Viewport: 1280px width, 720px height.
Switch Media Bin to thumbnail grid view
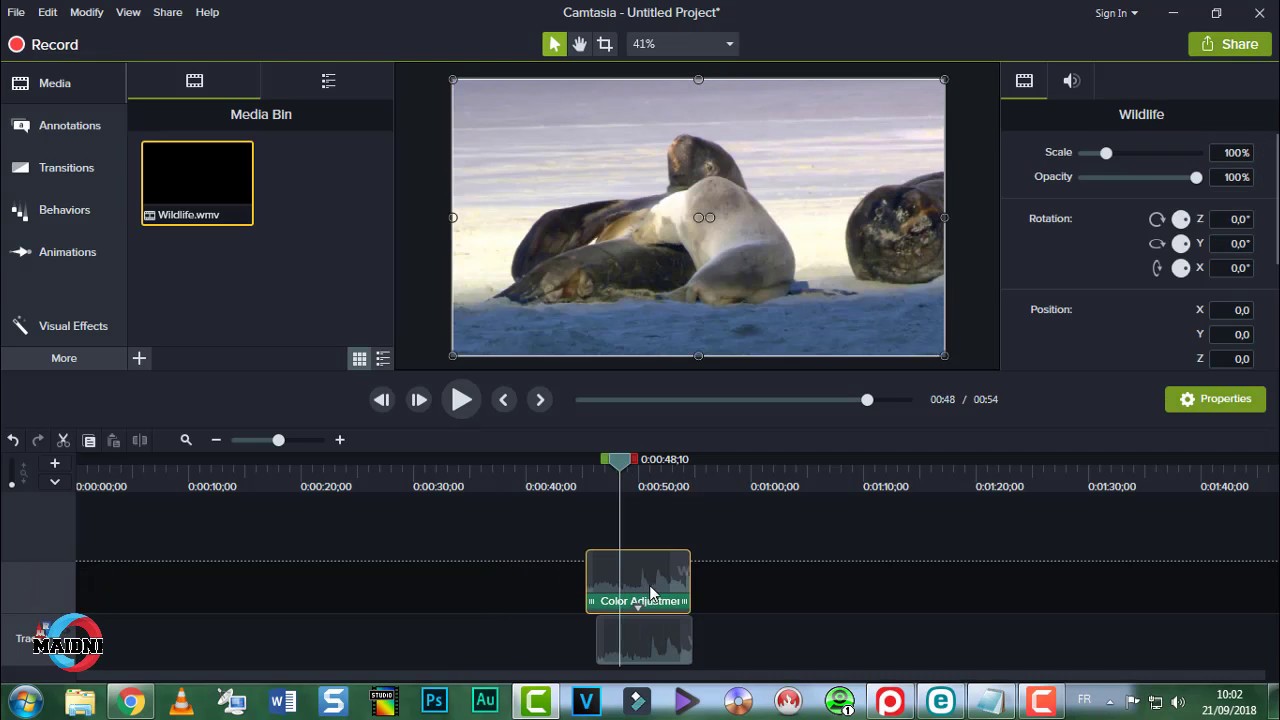coord(359,359)
